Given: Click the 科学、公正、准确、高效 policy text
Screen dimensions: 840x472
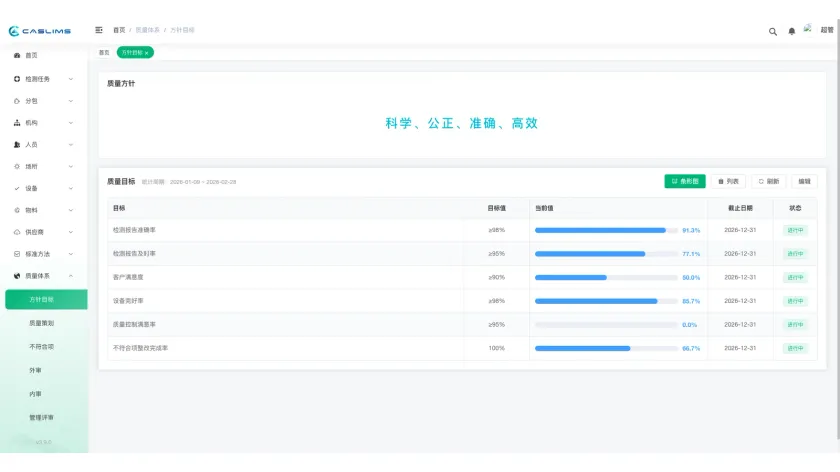Looking at the screenshot, I should [461, 123].
